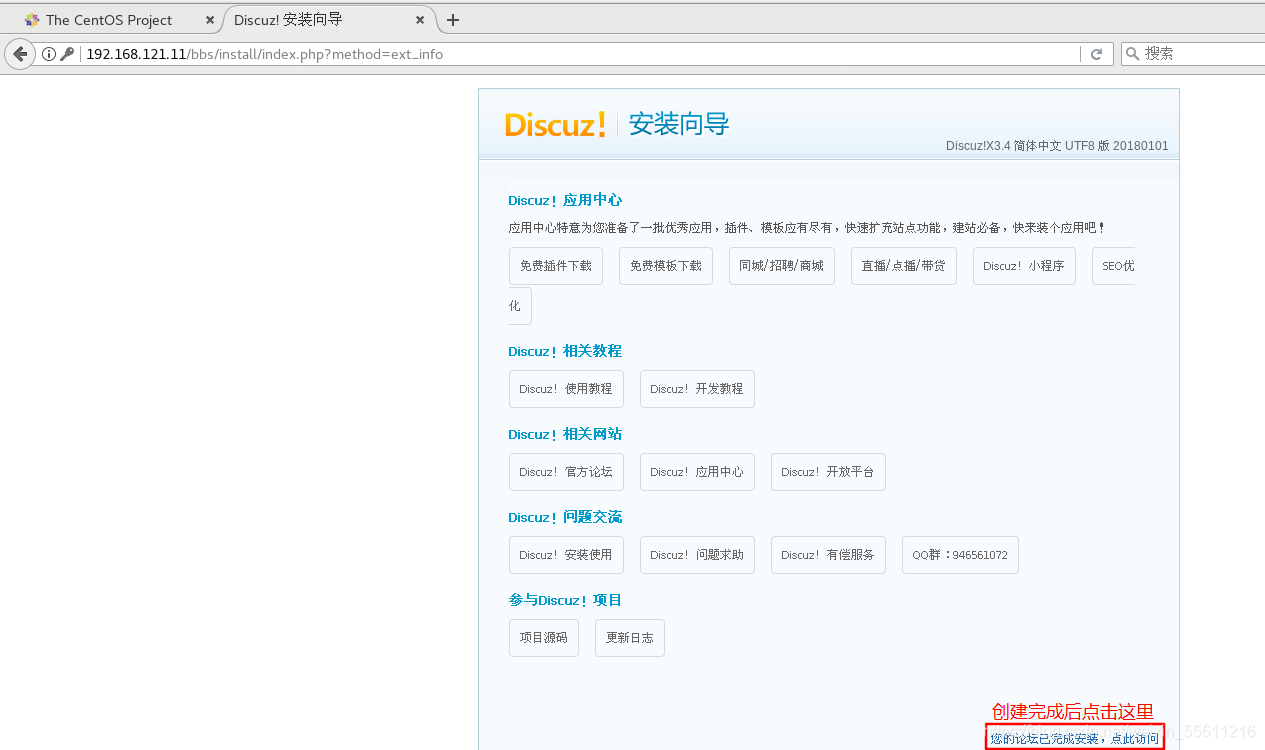The image size is (1265, 750).
Task: Click 同城/招聘/商城 button
Action: [782, 266]
